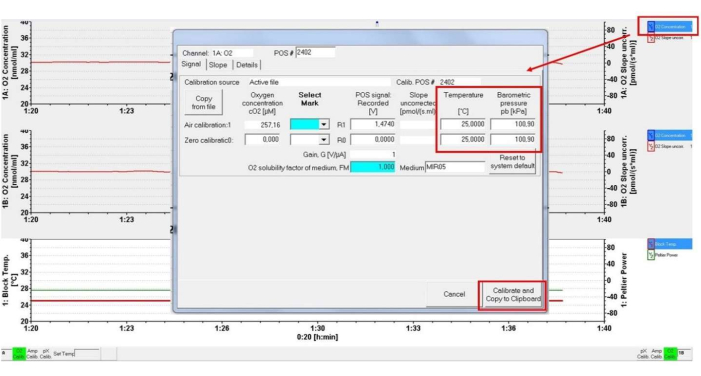Click Amp Calib in the right status bar
This screenshot has width=701, height=376.
point(656,354)
